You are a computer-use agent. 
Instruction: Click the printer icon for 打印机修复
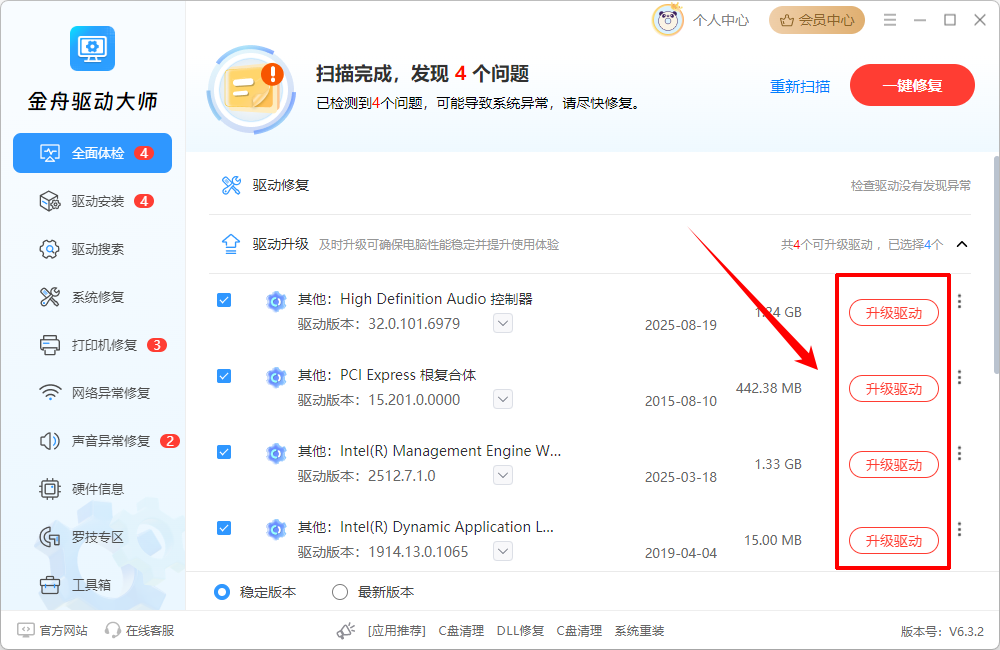point(50,345)
